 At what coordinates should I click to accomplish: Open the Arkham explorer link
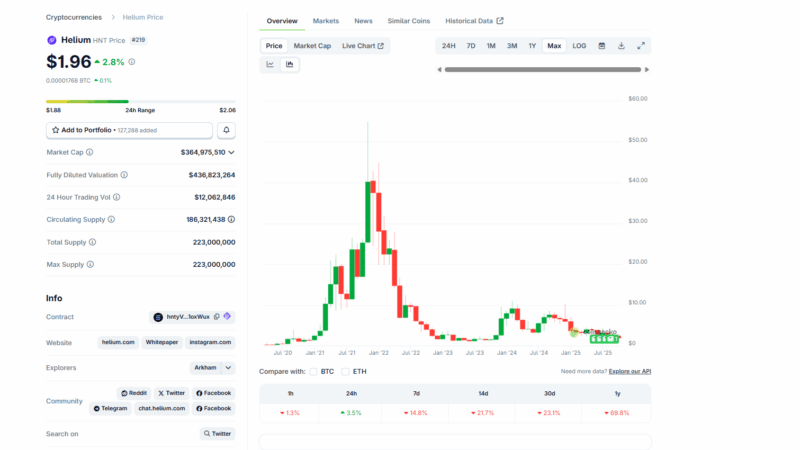(x=205, y=367)
